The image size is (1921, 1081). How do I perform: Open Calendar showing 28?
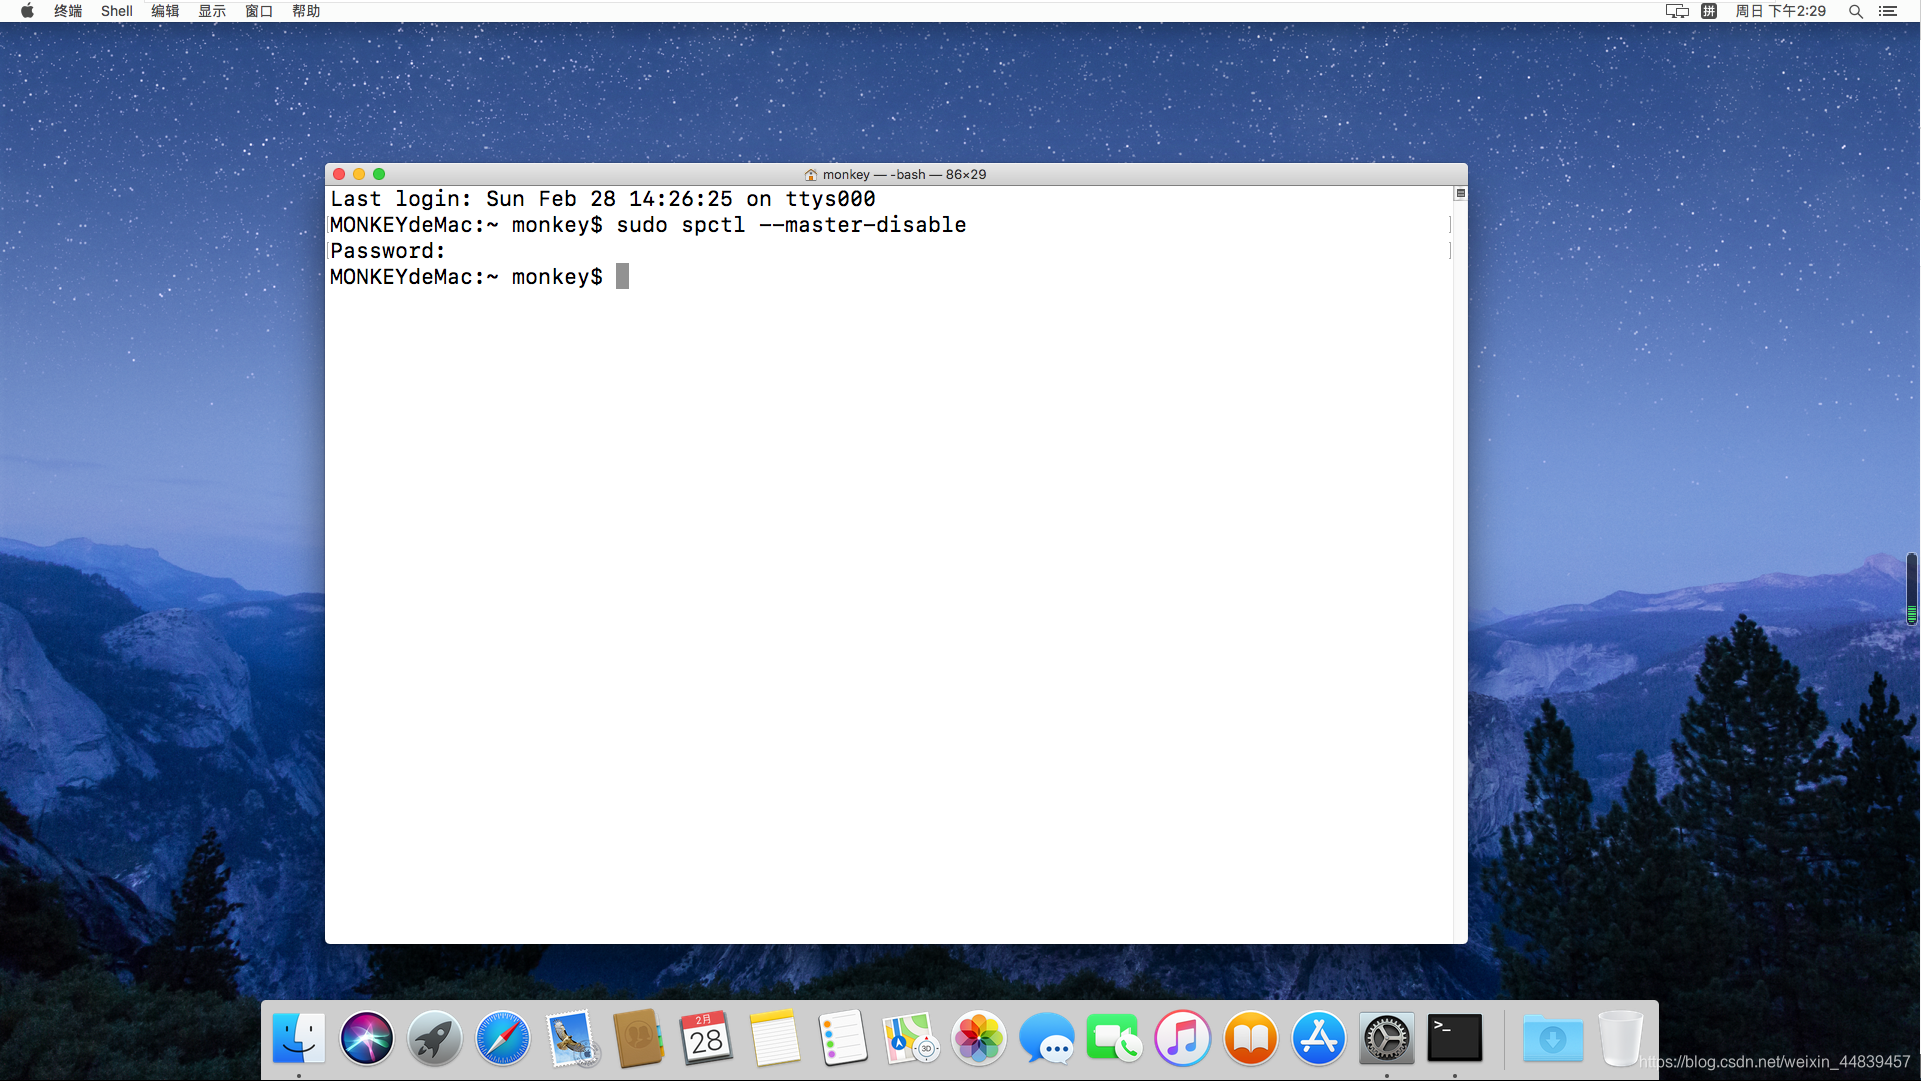point(706,1038)
